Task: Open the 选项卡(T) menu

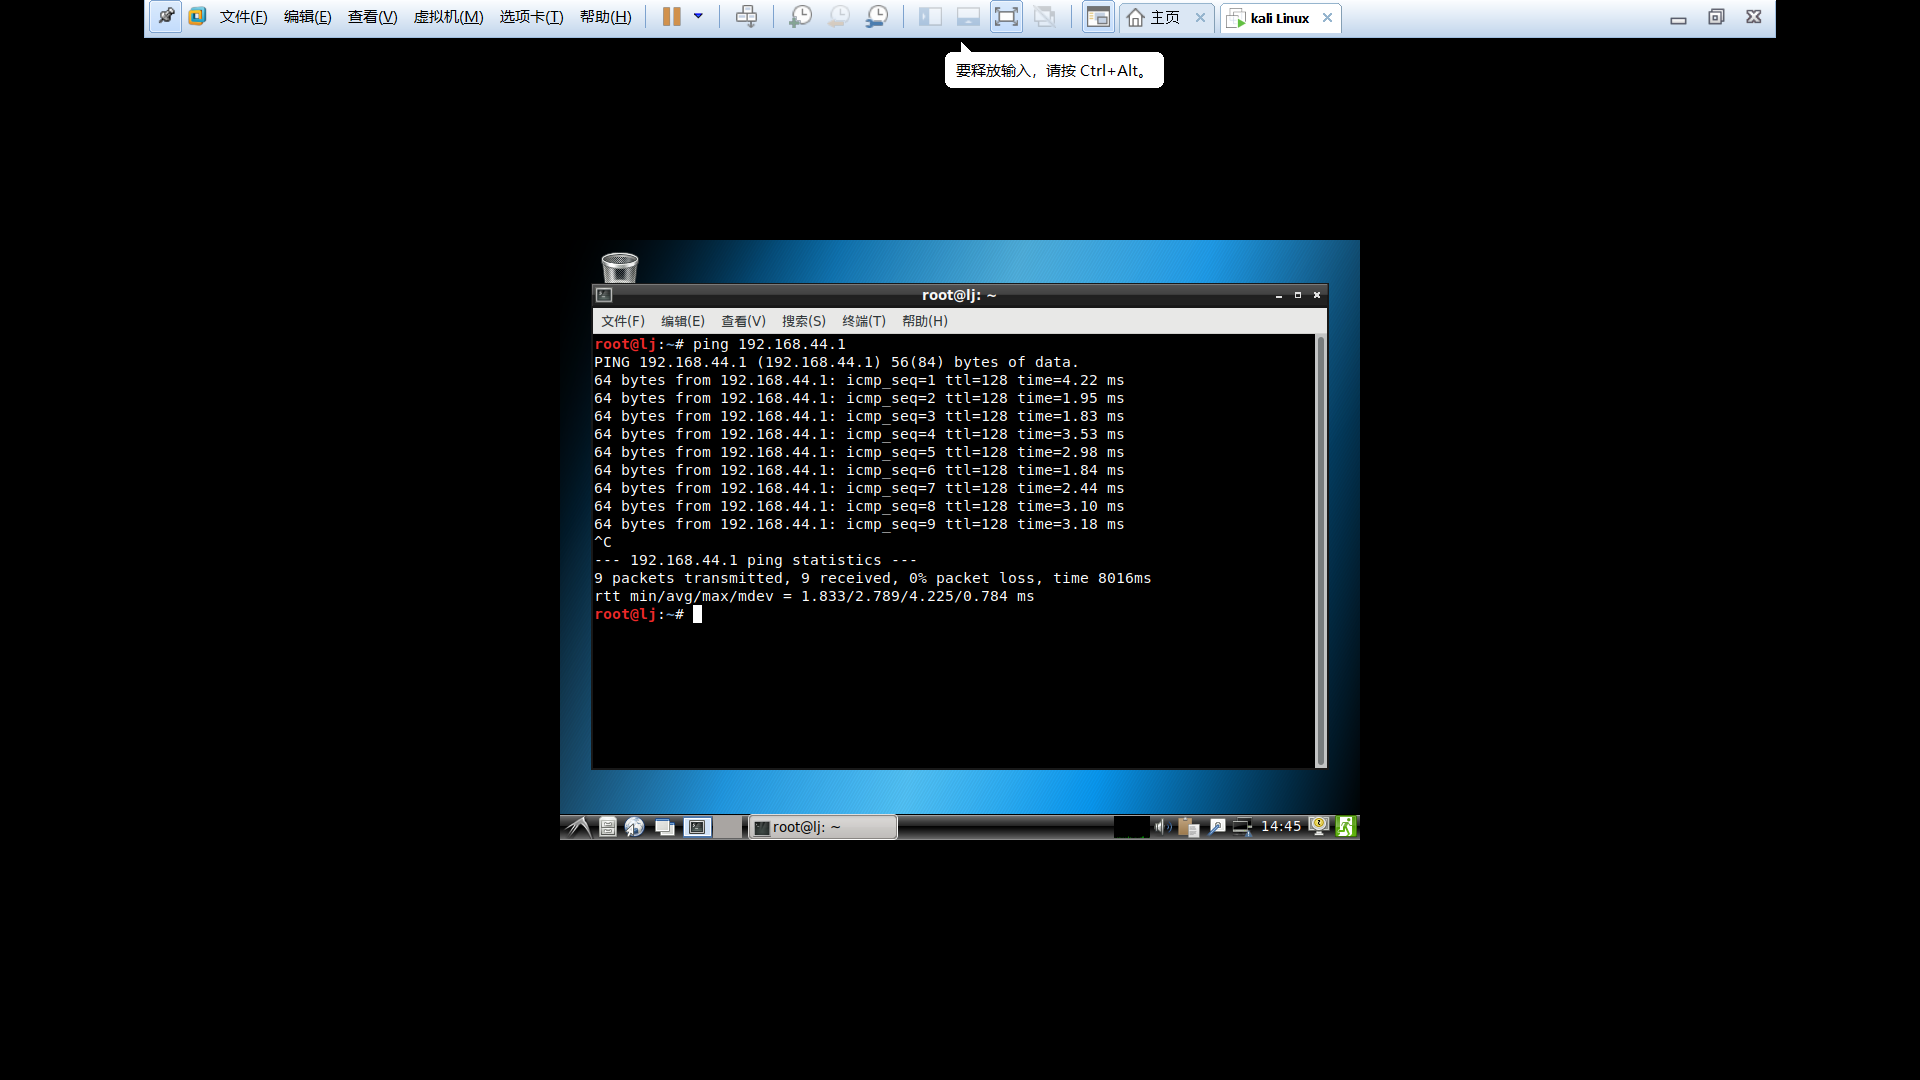Action: (x=531, y=17)
